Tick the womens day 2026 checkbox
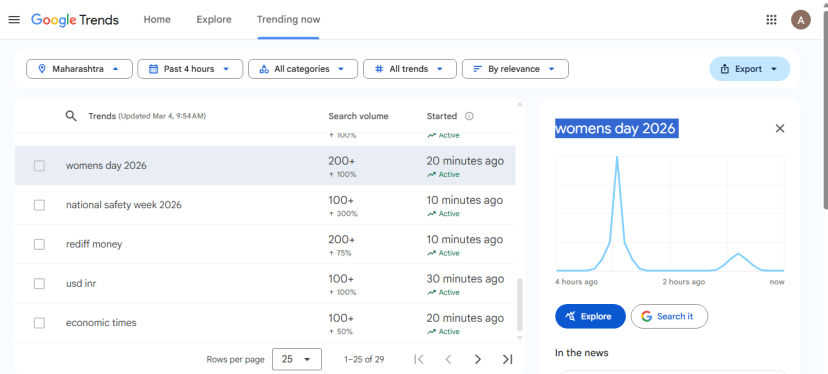The width and height of the screenshot is (828, 374). (x=39, y=165)
